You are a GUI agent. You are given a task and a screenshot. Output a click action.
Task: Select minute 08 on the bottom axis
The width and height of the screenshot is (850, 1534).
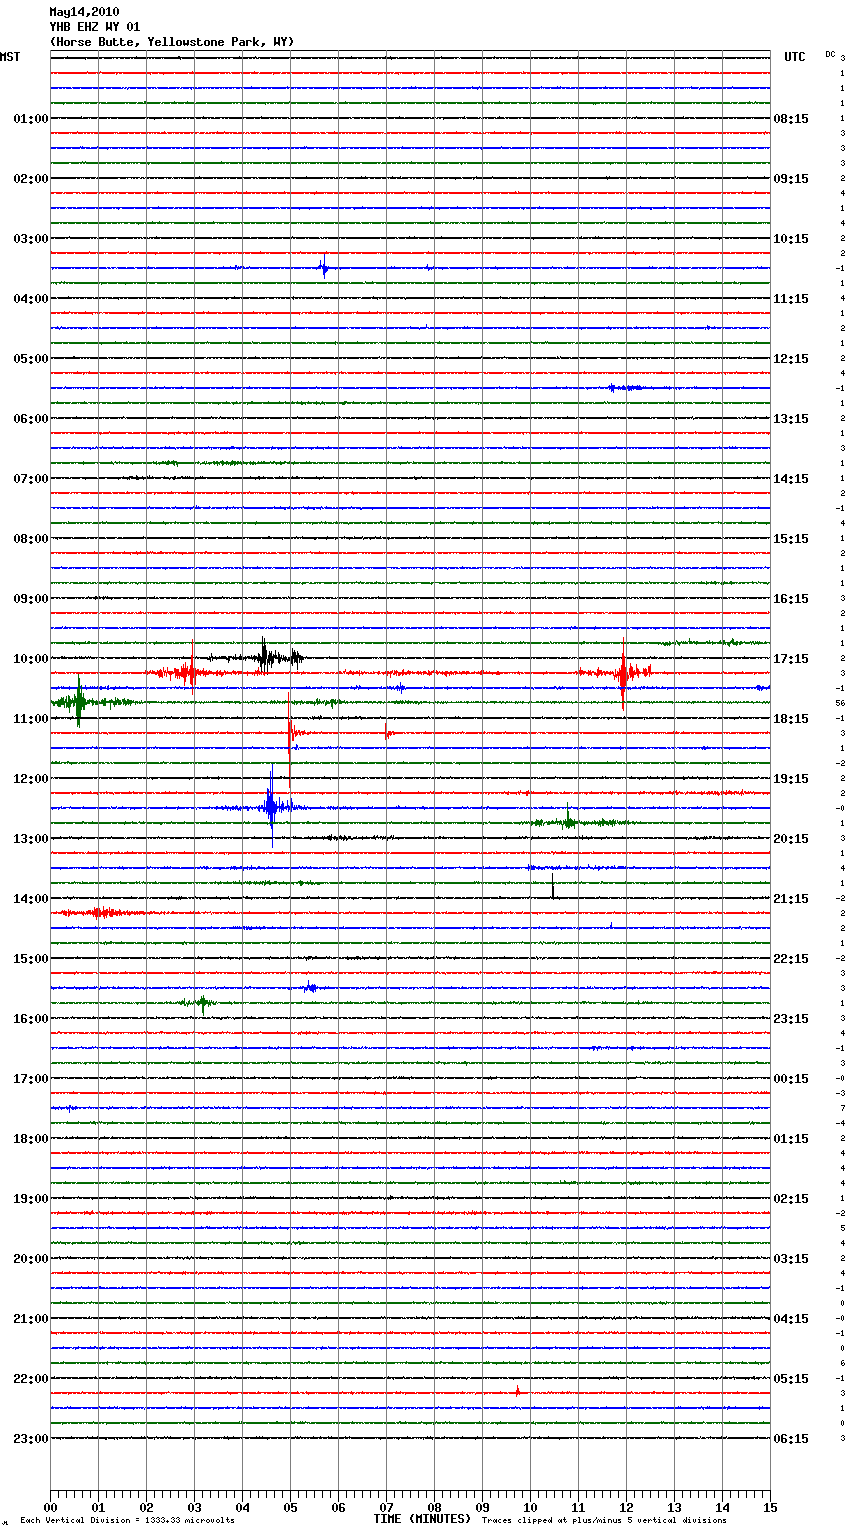pyautogui.click(x=434, y=1507)
